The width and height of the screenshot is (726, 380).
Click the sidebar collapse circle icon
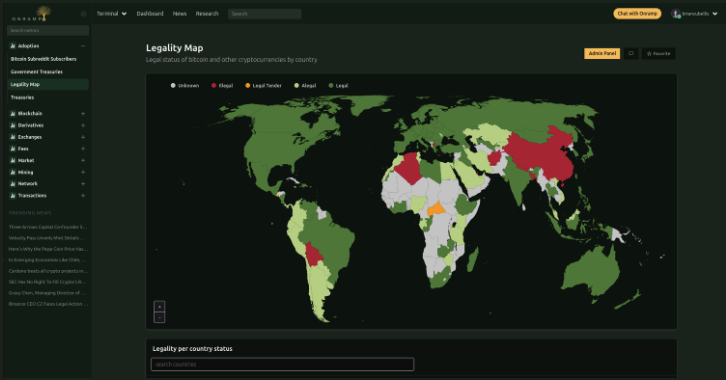tap(83, 14)
